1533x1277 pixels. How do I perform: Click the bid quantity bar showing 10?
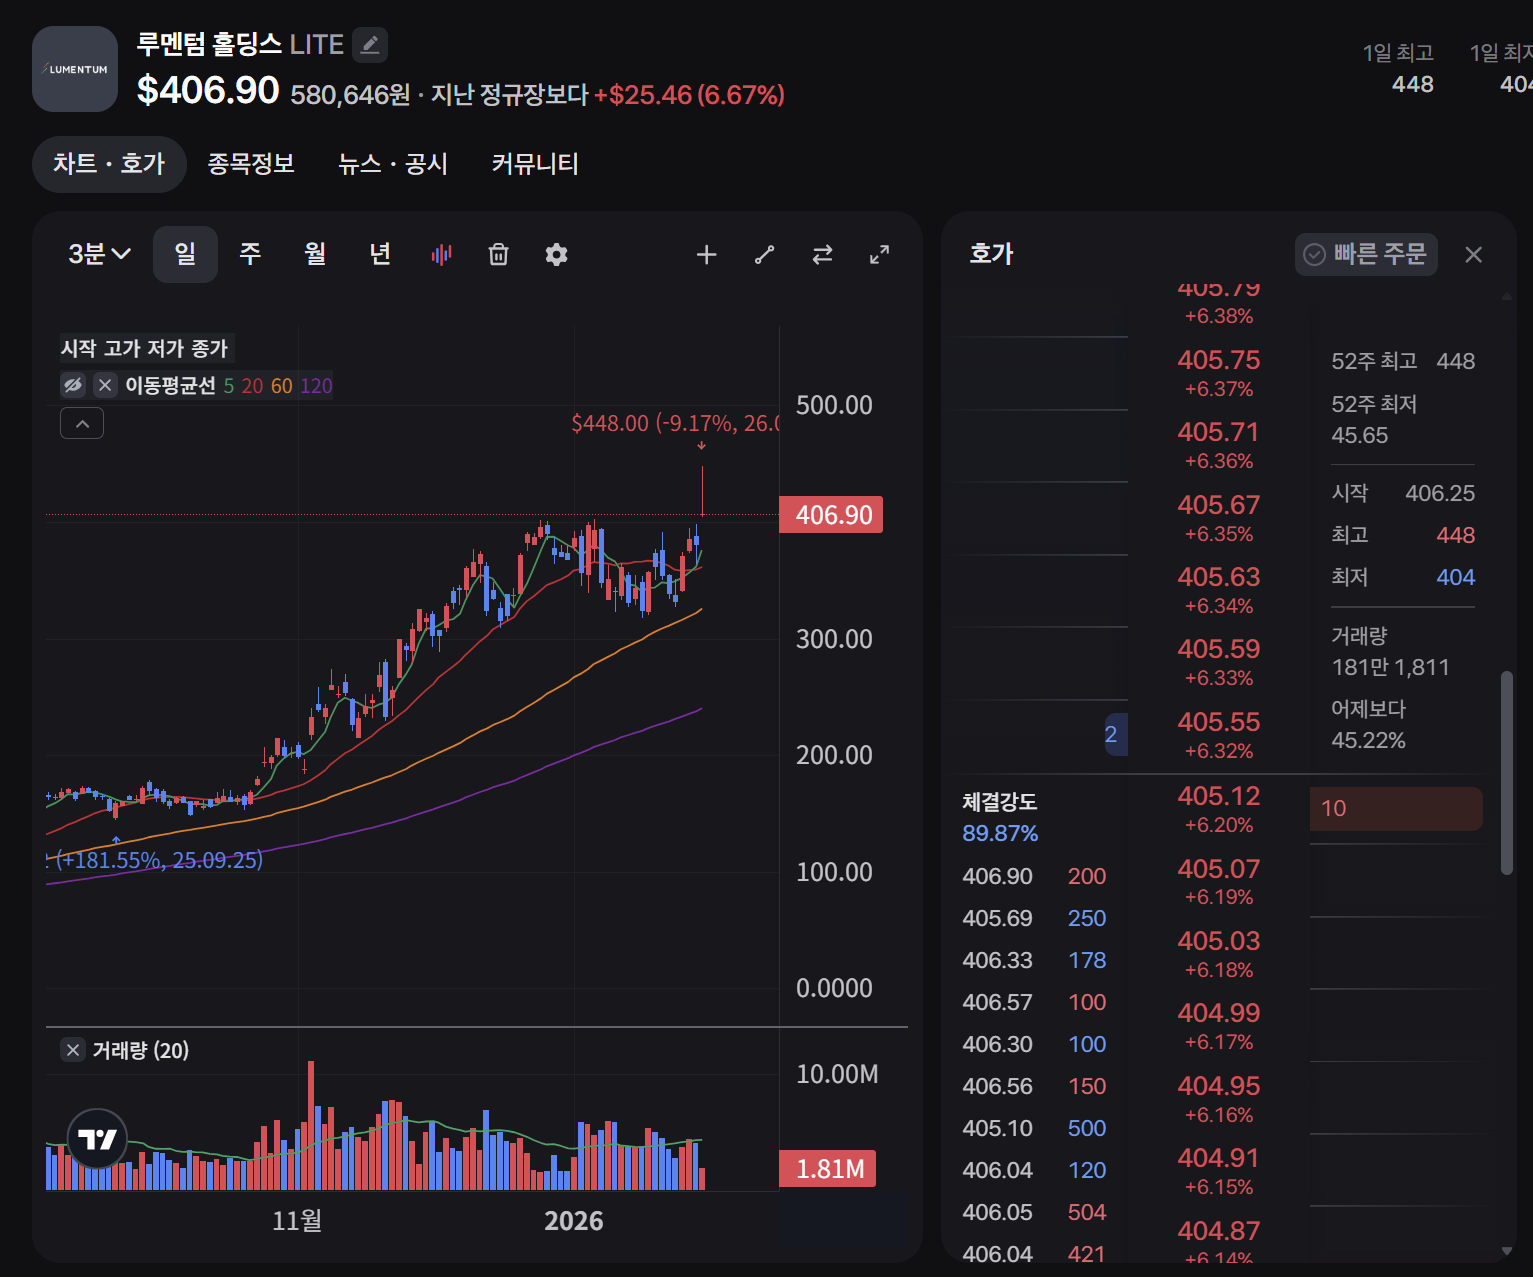click(1396, 809)
